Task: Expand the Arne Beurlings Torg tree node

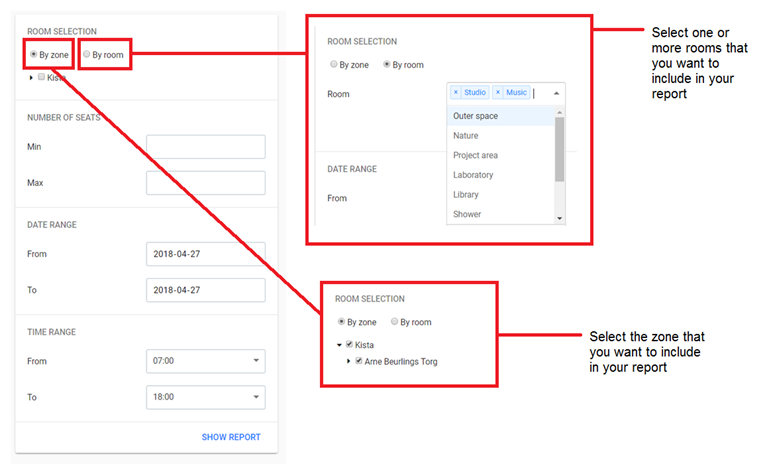Action: coord(348,362)
